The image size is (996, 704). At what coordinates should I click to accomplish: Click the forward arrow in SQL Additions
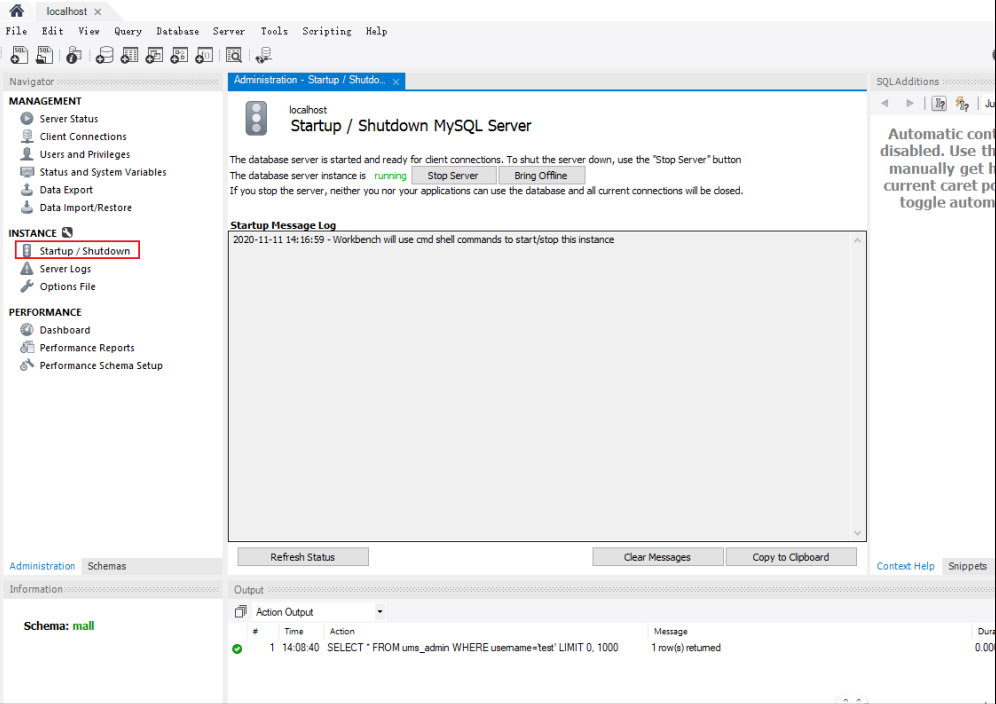click(x=910, y=103)
